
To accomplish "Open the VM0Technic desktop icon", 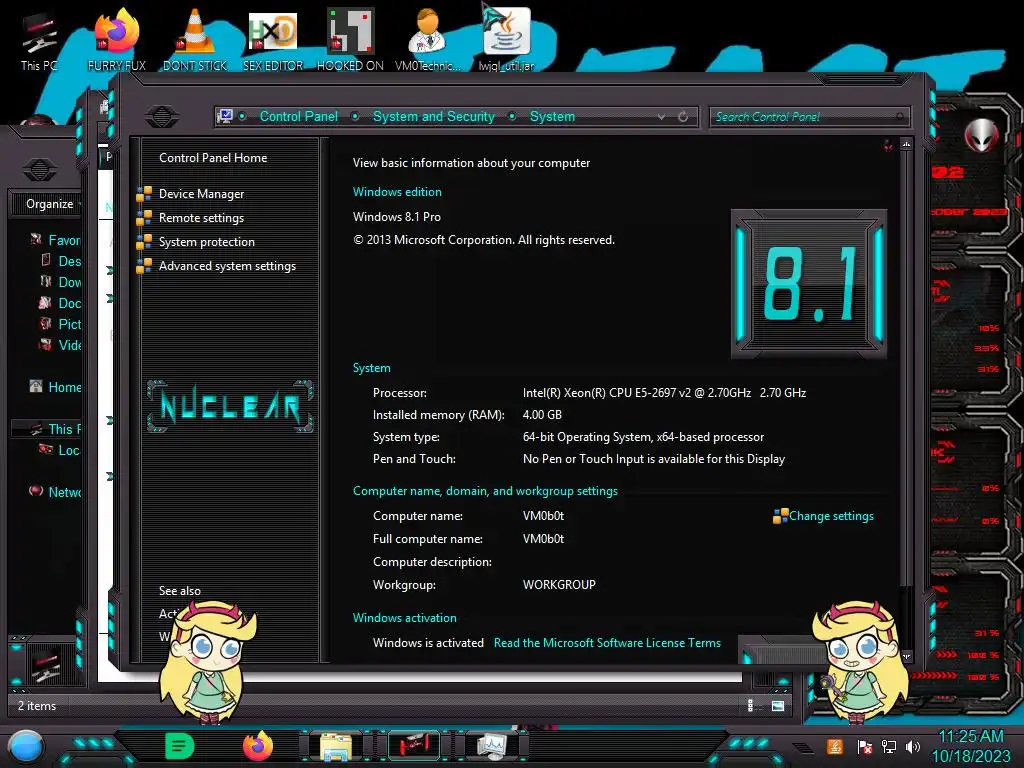I will (x=428, y=40).
